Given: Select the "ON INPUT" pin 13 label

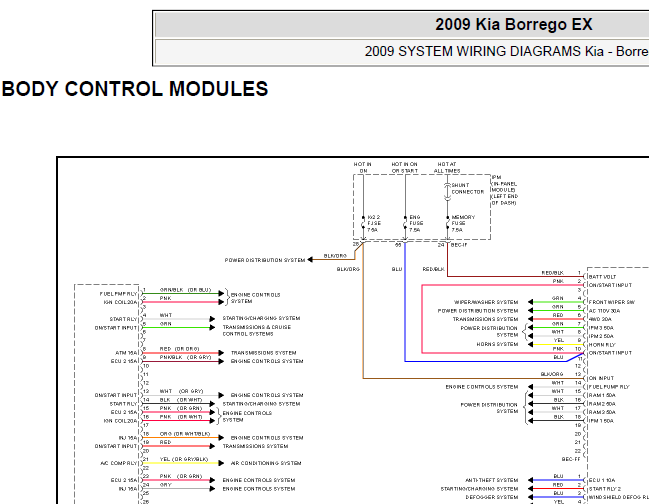Looking at the screenshot, I should pos(601,378).
